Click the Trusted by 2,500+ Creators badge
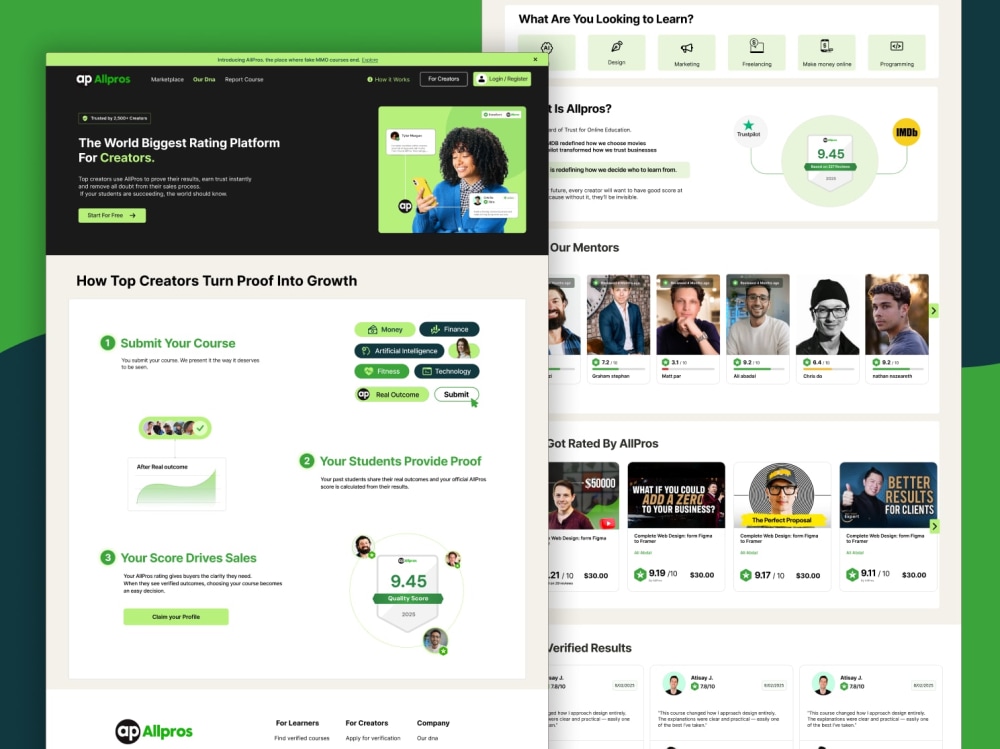The image size is (1000, 749). click(x=114, y=118)
